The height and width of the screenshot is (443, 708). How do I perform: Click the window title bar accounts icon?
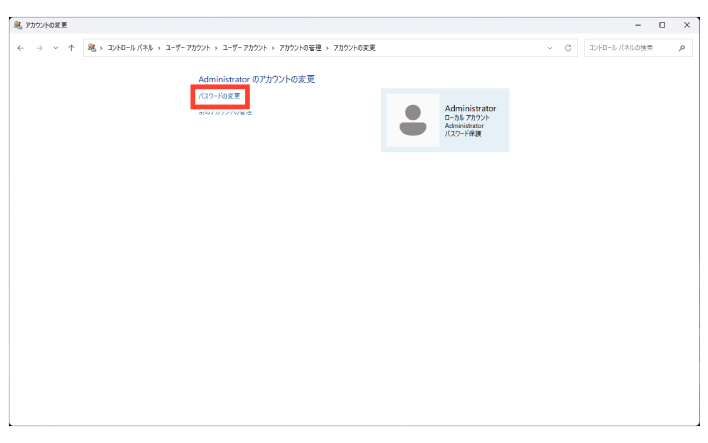[18, 25]
